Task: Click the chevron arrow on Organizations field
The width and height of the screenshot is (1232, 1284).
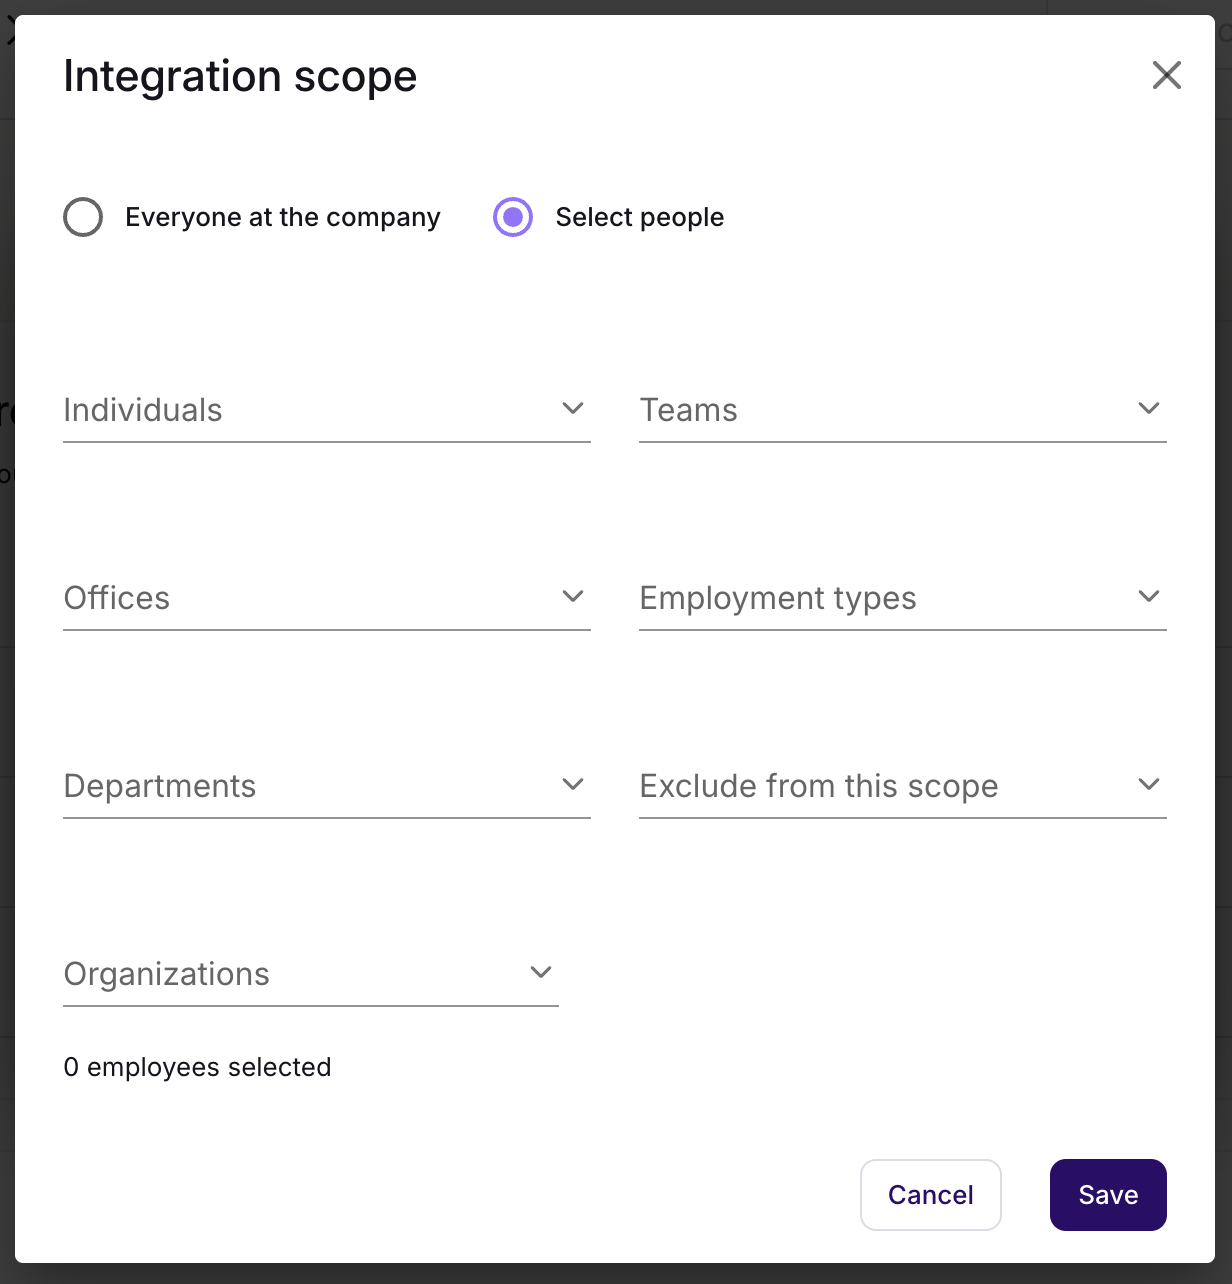Action: pyautogui.click(x=540, y=972)
